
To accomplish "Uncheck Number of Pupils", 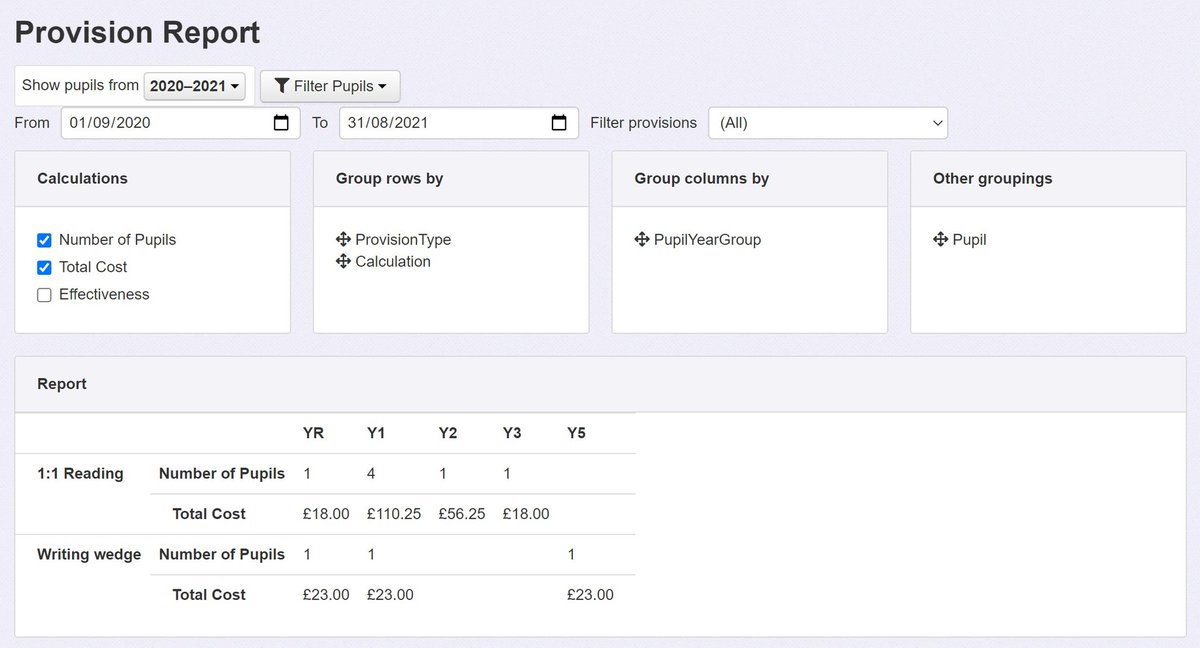I will click(x=43, y=240).
